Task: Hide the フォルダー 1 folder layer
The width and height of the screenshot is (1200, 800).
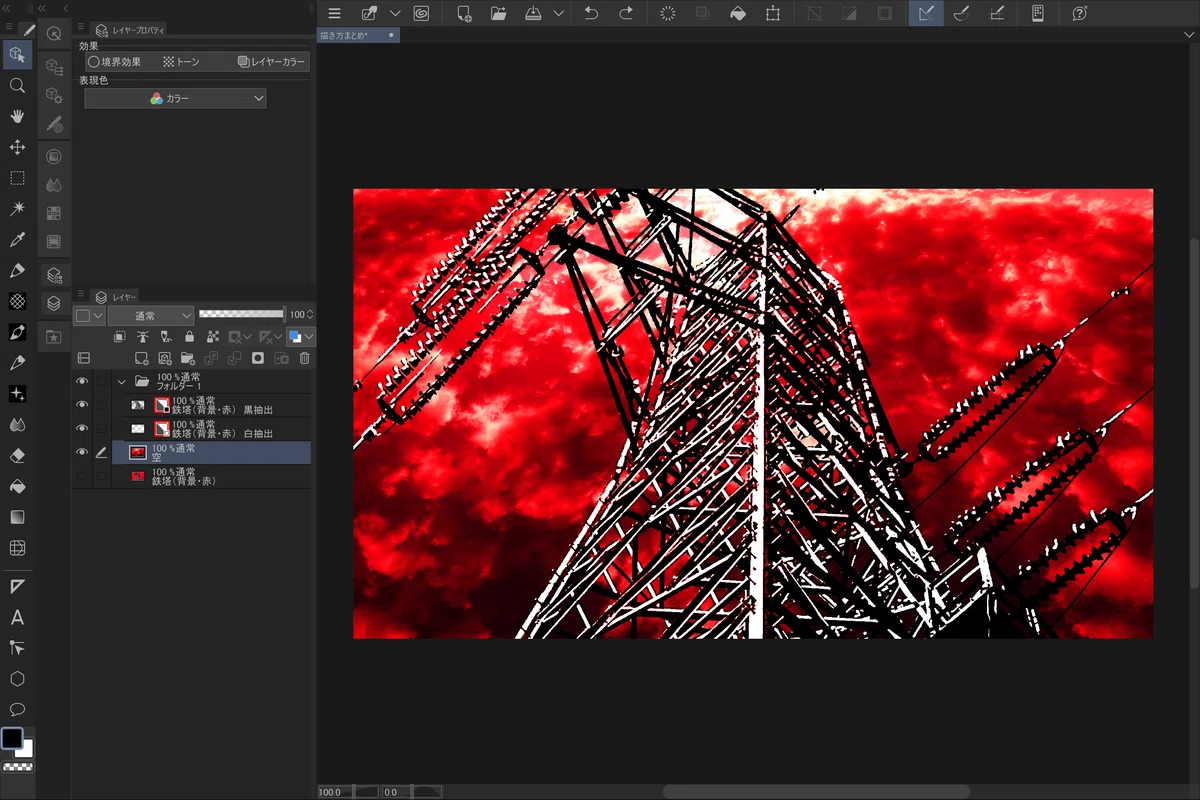Action: (x=82, y=381)
